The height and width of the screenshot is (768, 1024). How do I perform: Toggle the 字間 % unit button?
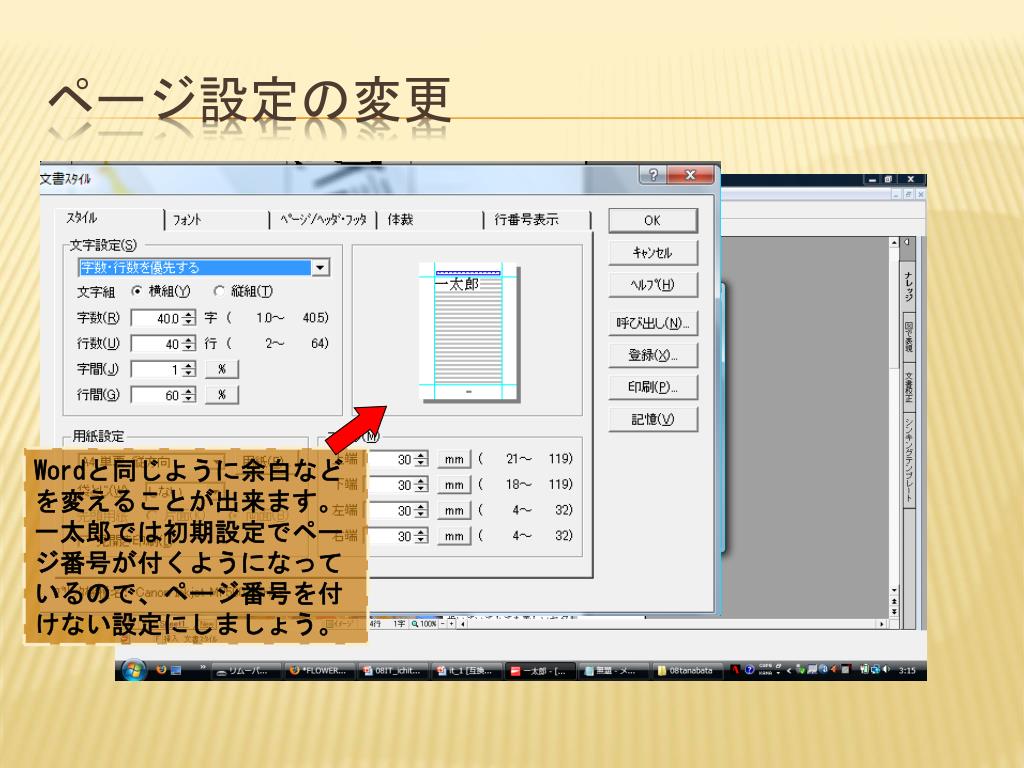coord(222,369)
